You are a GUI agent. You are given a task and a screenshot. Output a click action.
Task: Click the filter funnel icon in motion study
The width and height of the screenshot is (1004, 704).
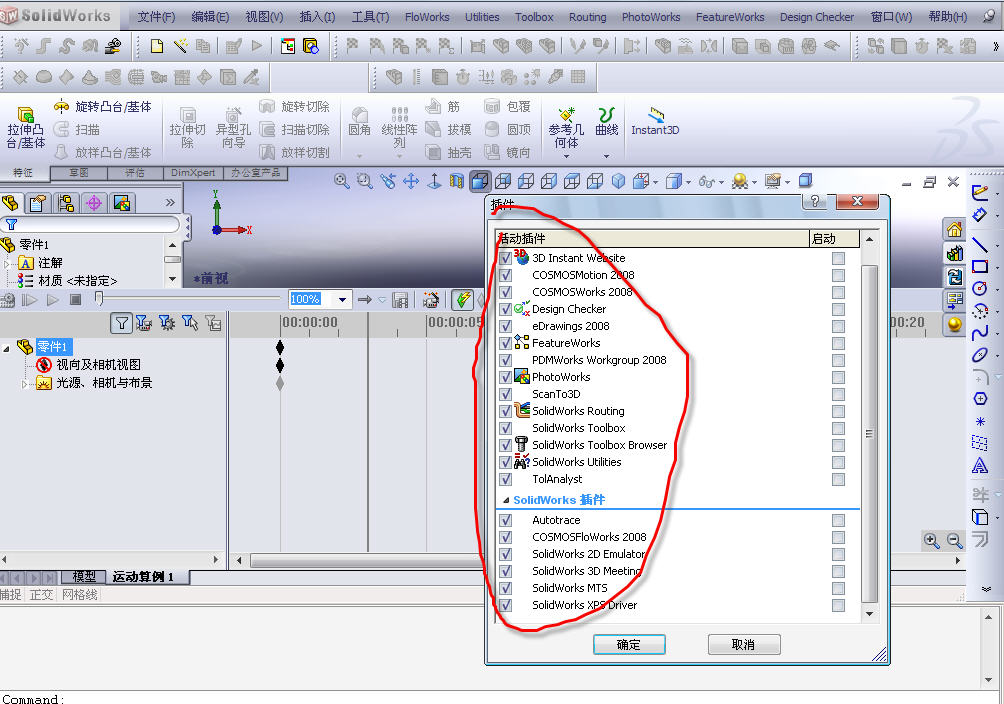[x=121, y=323]
